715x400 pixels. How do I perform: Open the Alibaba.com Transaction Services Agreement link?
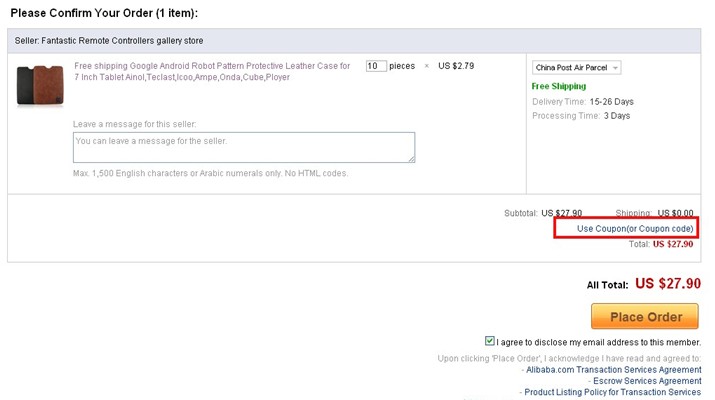pos(614,370)
